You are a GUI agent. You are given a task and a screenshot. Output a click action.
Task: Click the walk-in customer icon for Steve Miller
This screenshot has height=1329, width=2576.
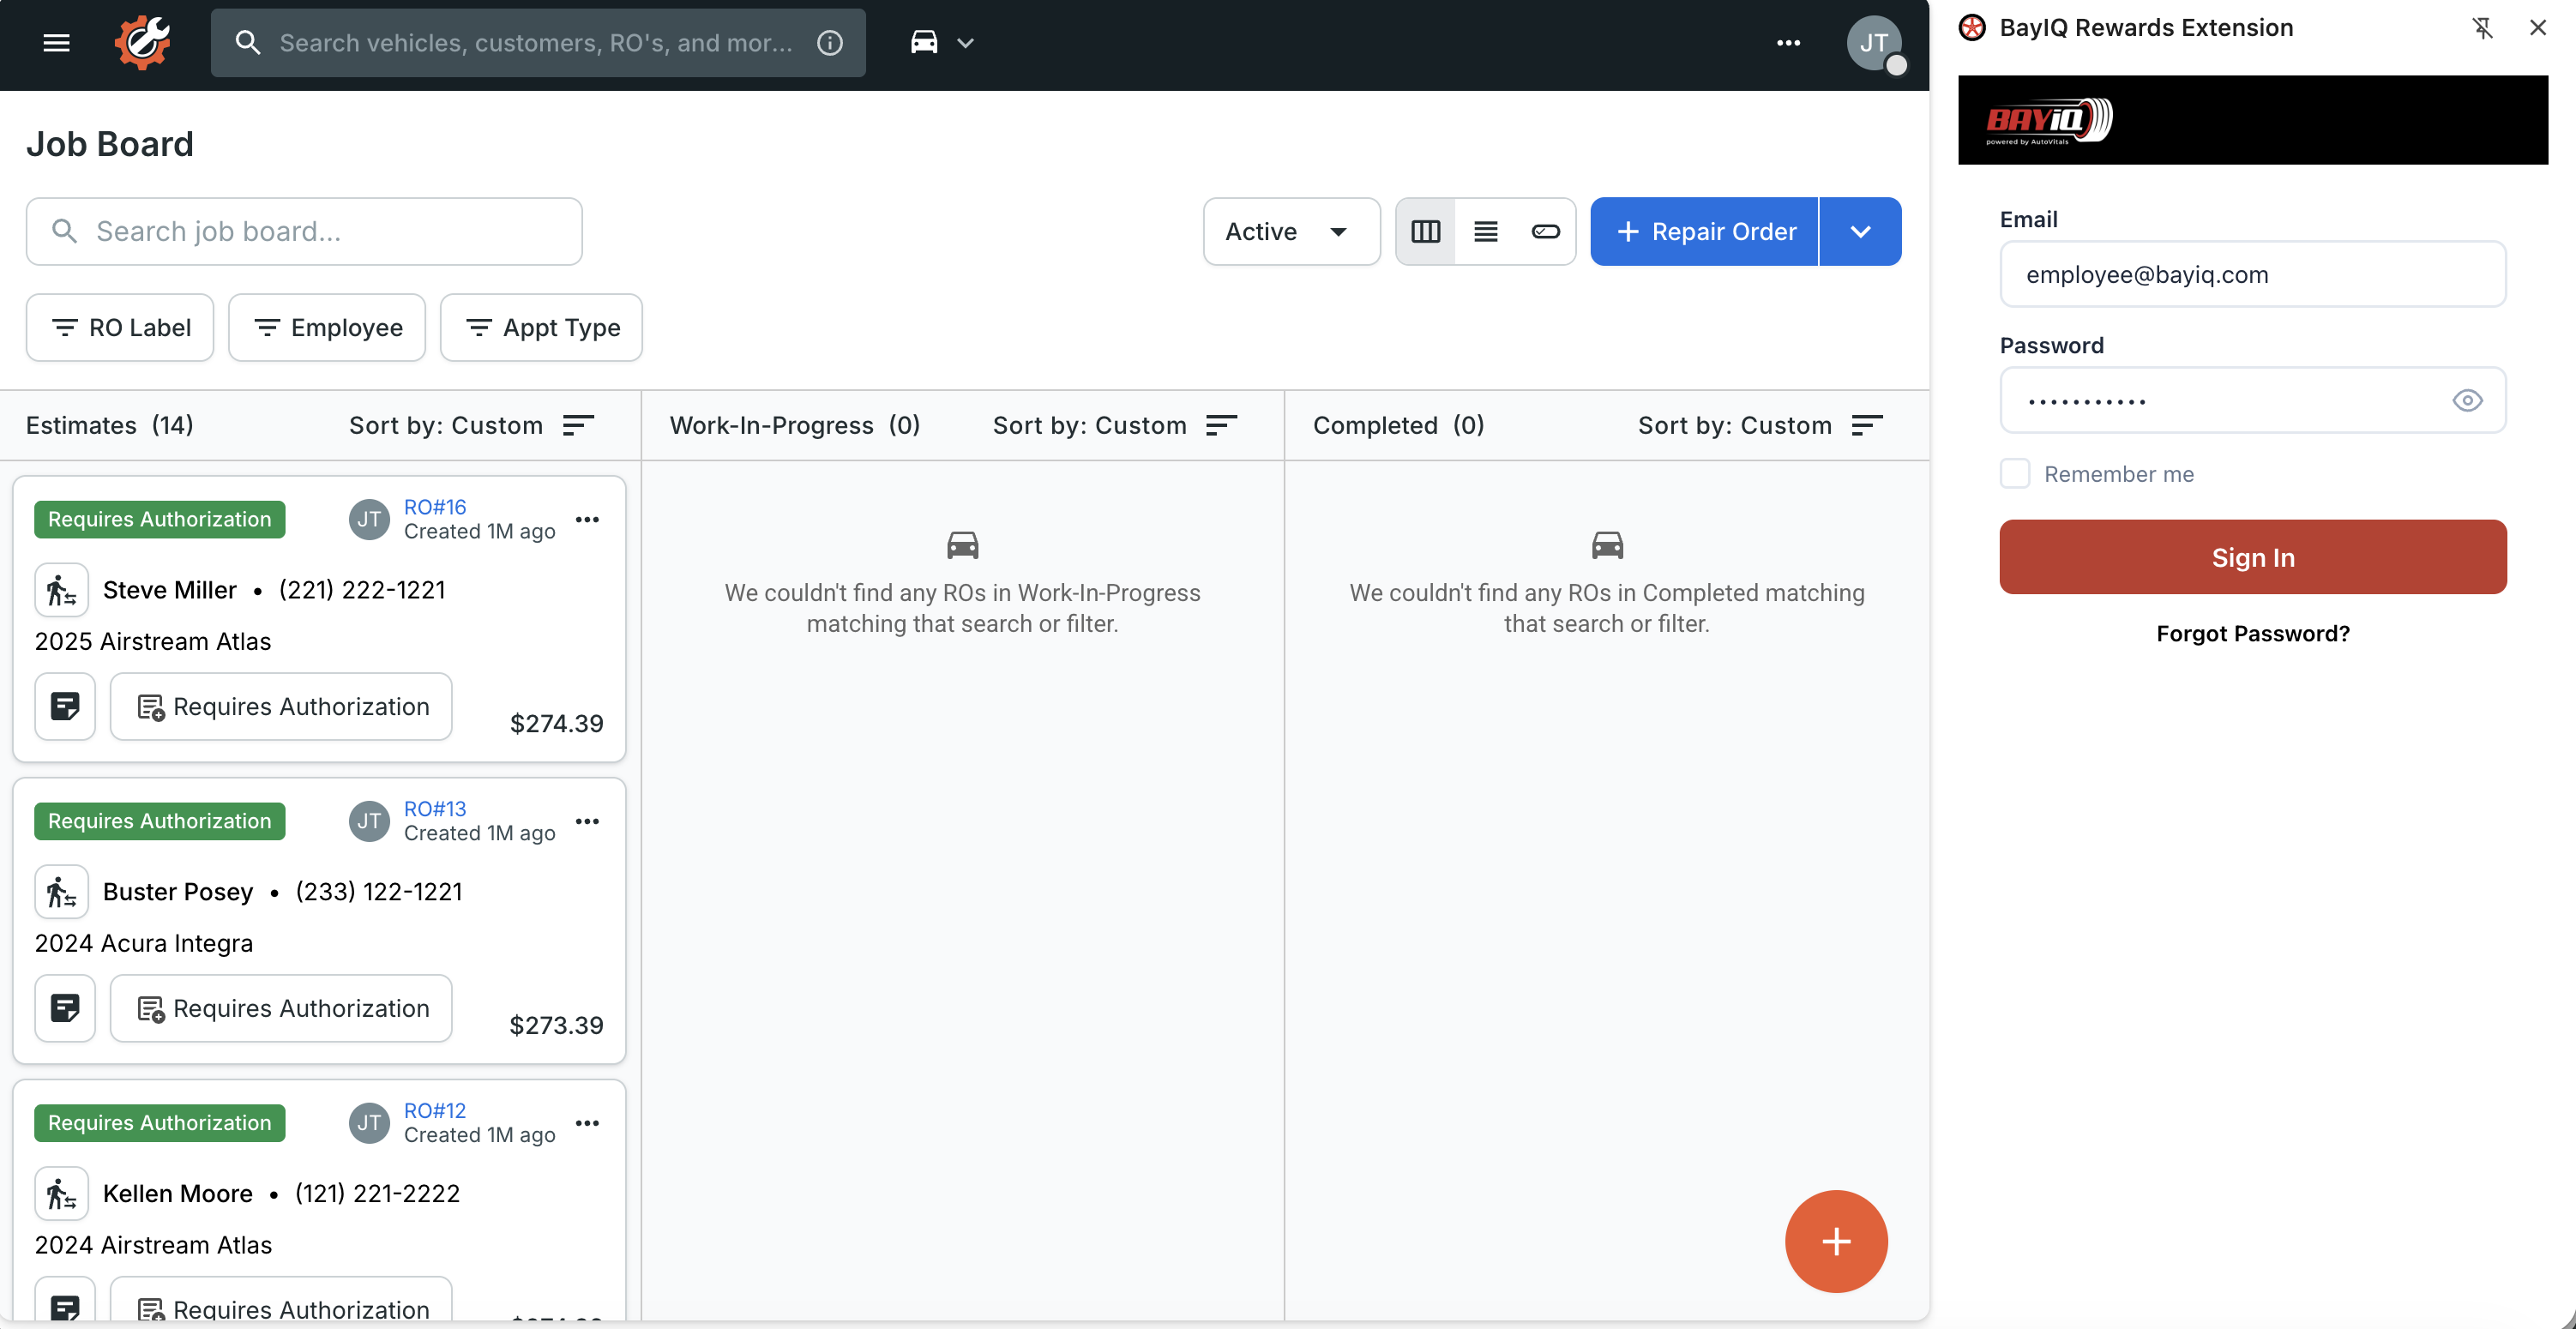62,590
